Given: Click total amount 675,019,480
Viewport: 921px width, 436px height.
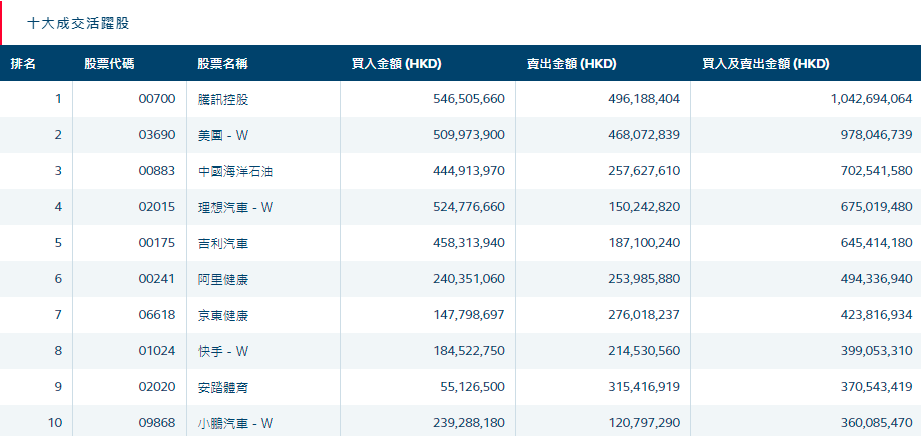Looking at the screenshot, I should click(x=877, y=207).
